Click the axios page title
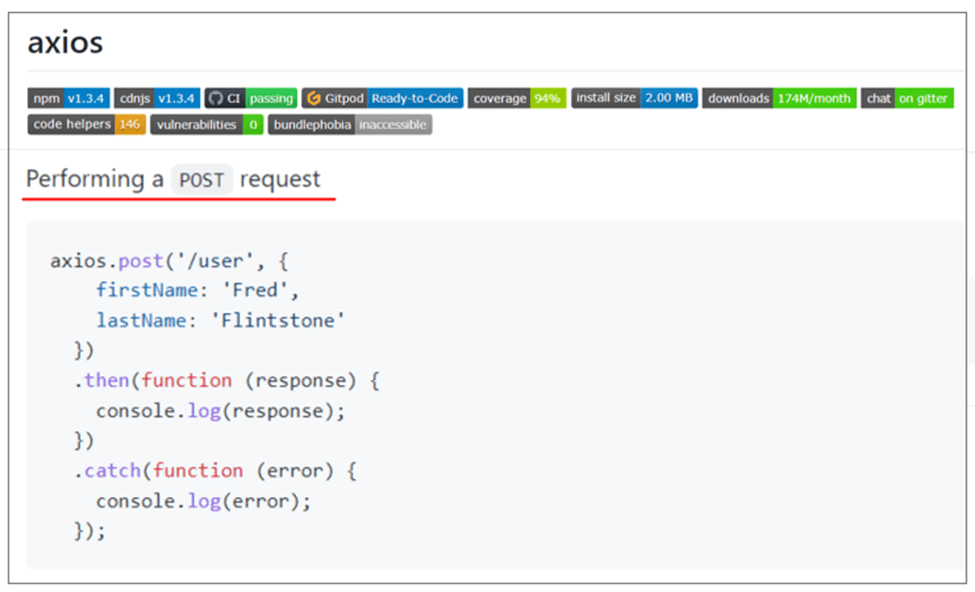The image size is (975, 592). click(x=65, y=43)
